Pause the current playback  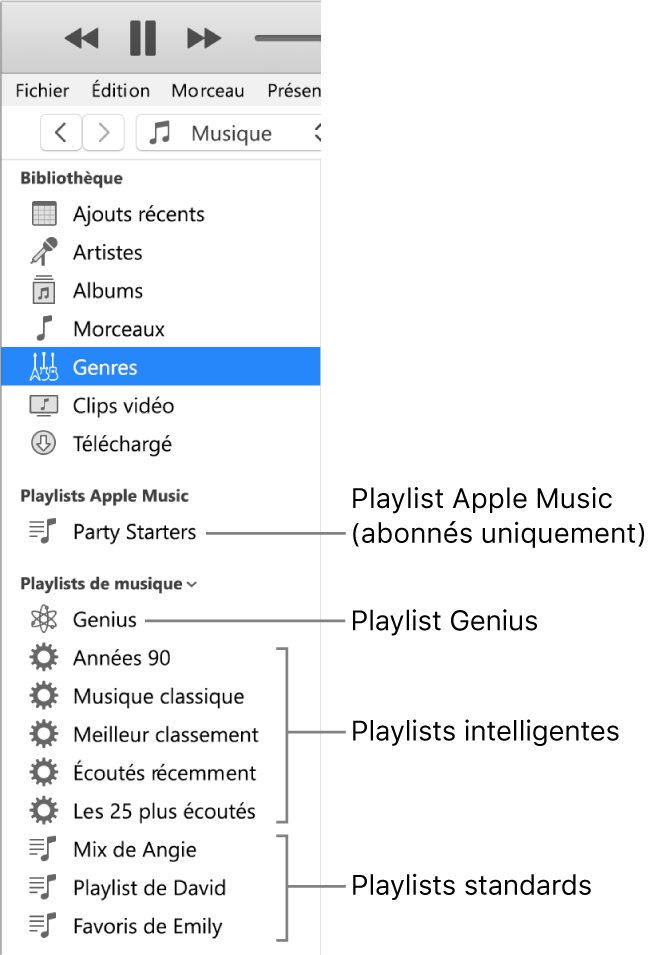(x=142, y=38)
